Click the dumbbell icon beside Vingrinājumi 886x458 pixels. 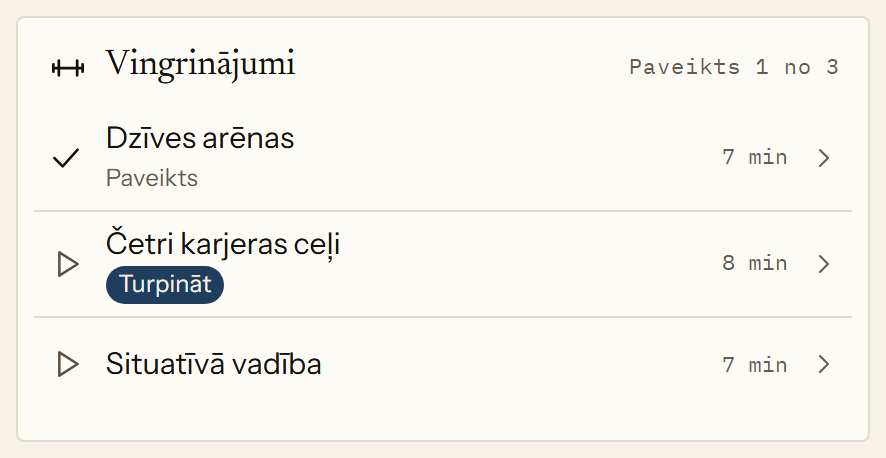coord(68,68)
